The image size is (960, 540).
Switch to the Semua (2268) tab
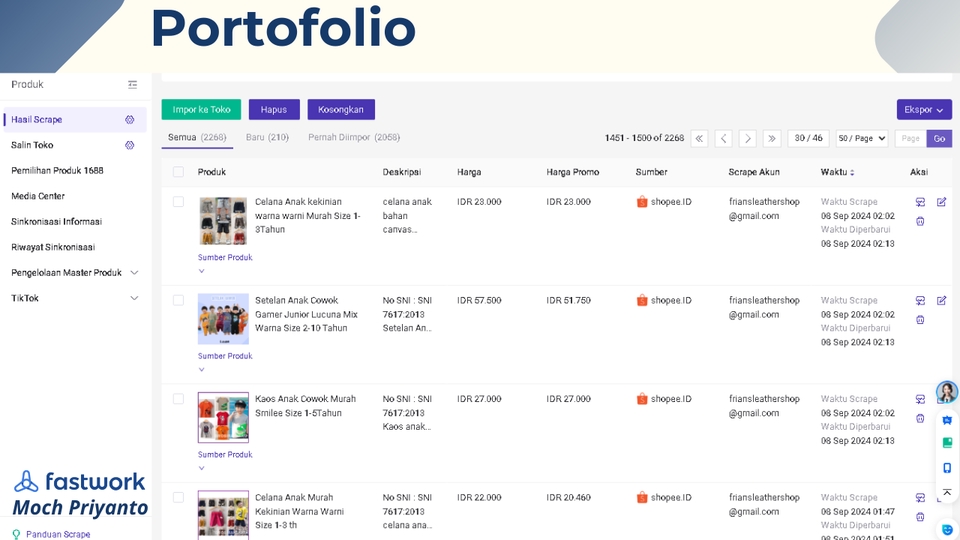[x=197, y=137]
